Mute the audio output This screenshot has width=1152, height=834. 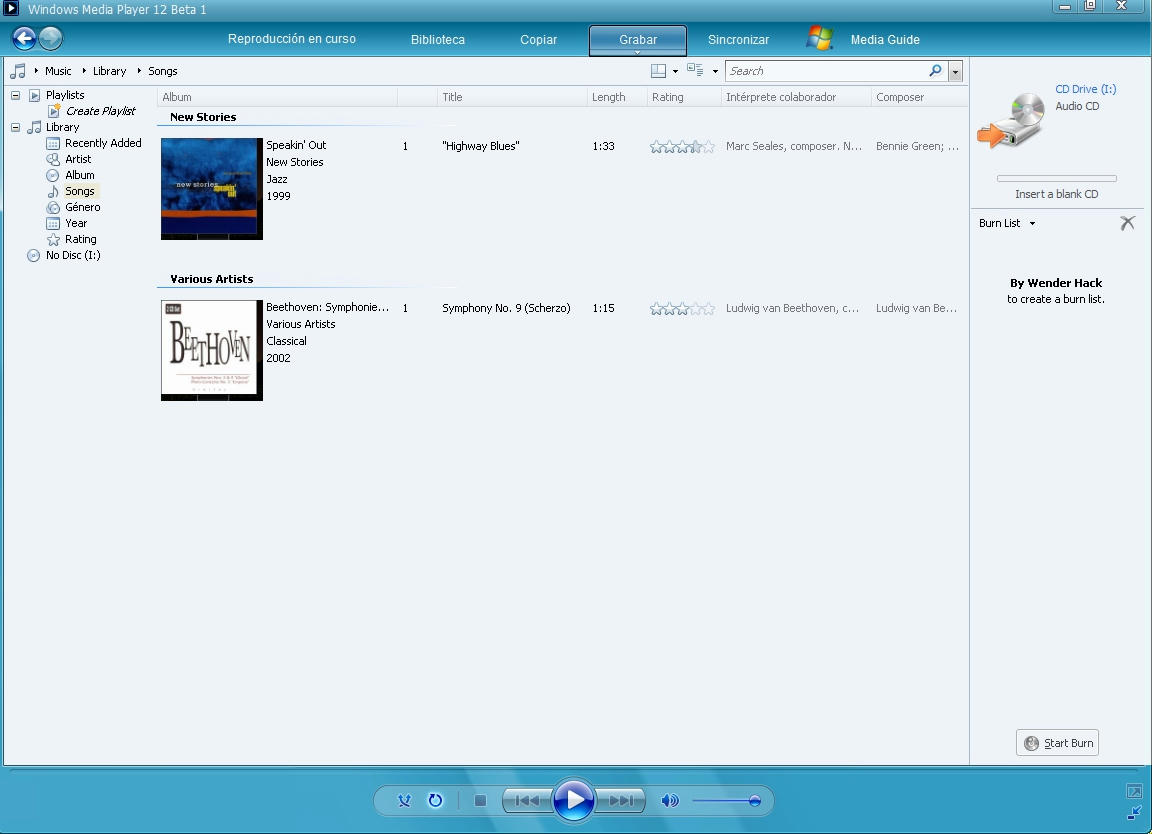(x=669, y=800)
